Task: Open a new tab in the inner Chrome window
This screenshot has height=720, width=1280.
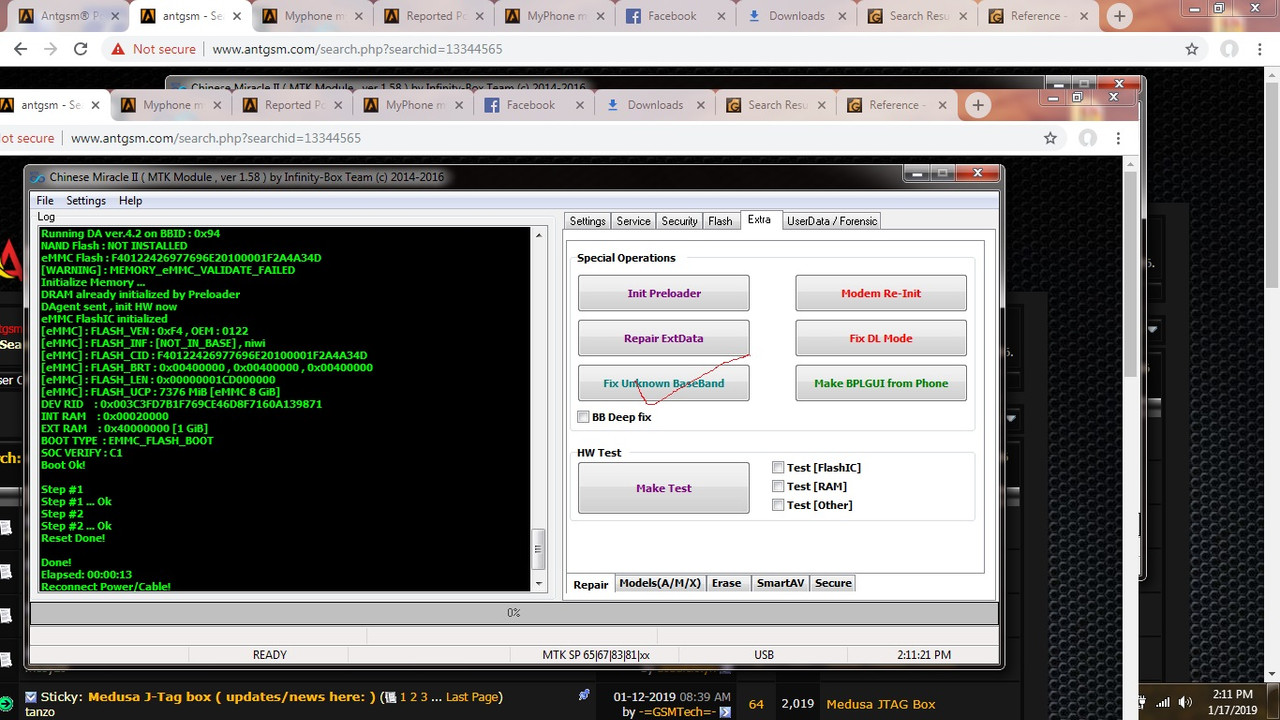Action: click(x=978, y=105)
